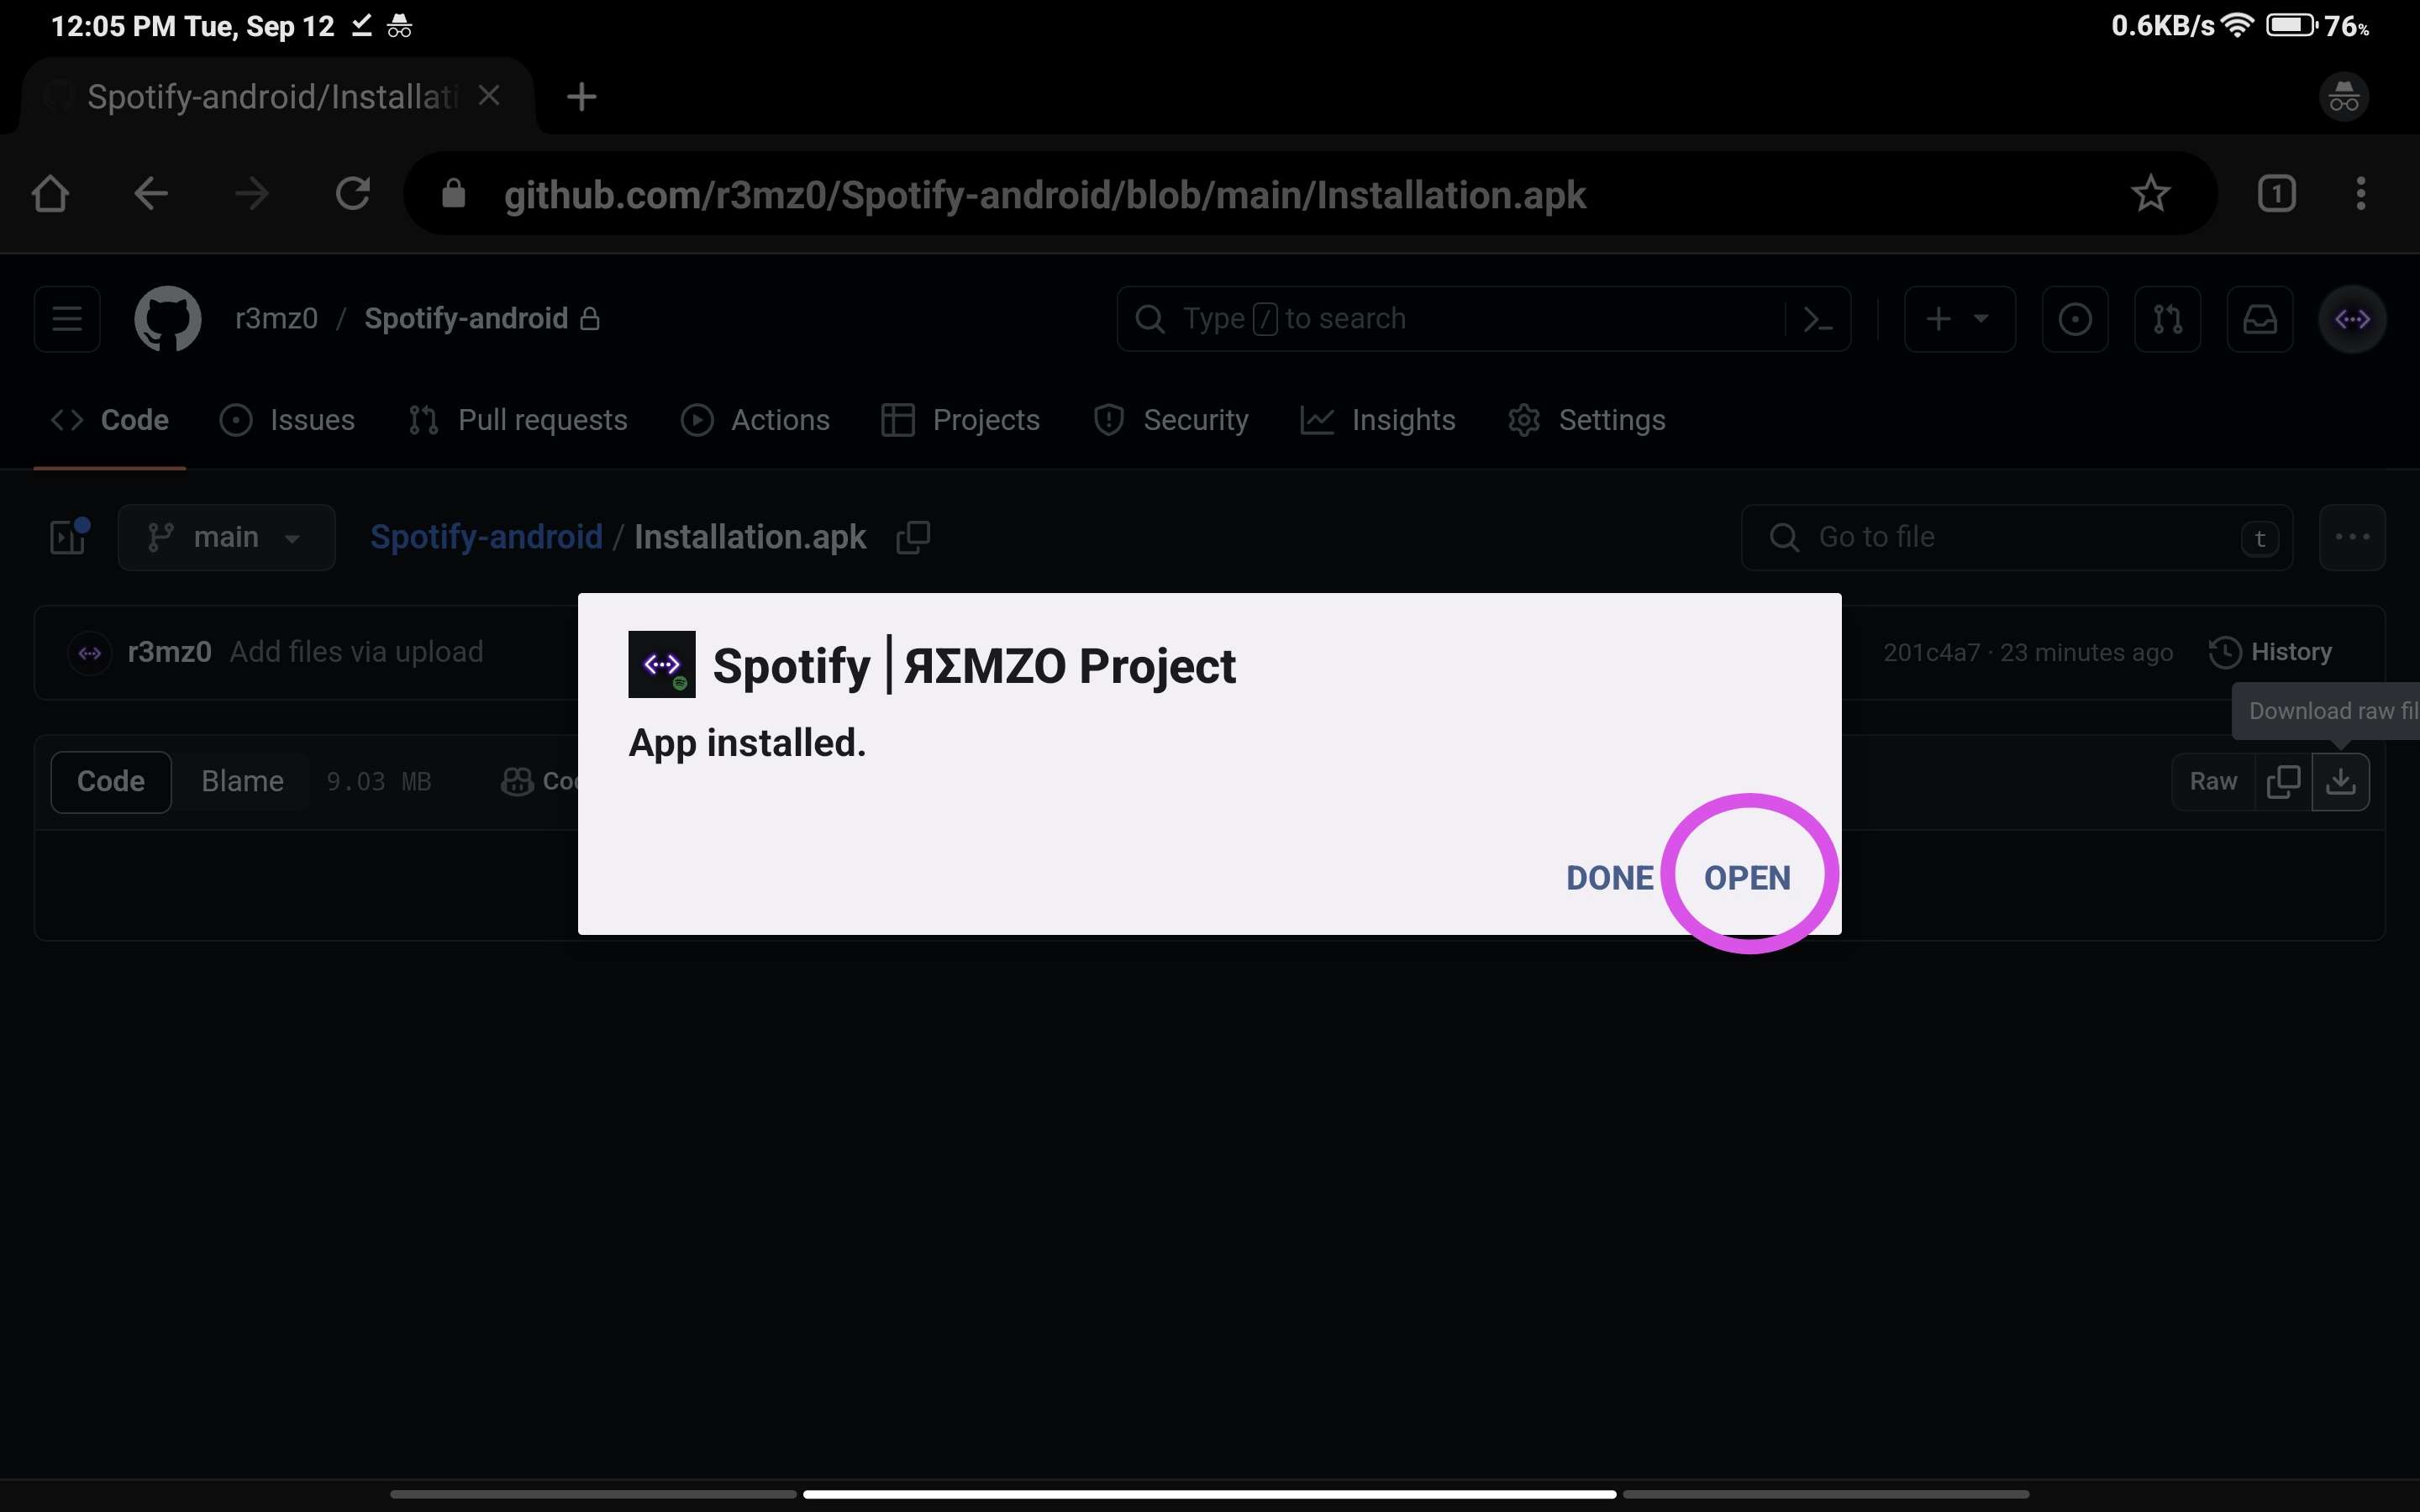Open the GitHub inbox notifications icon

[2259, 319]
